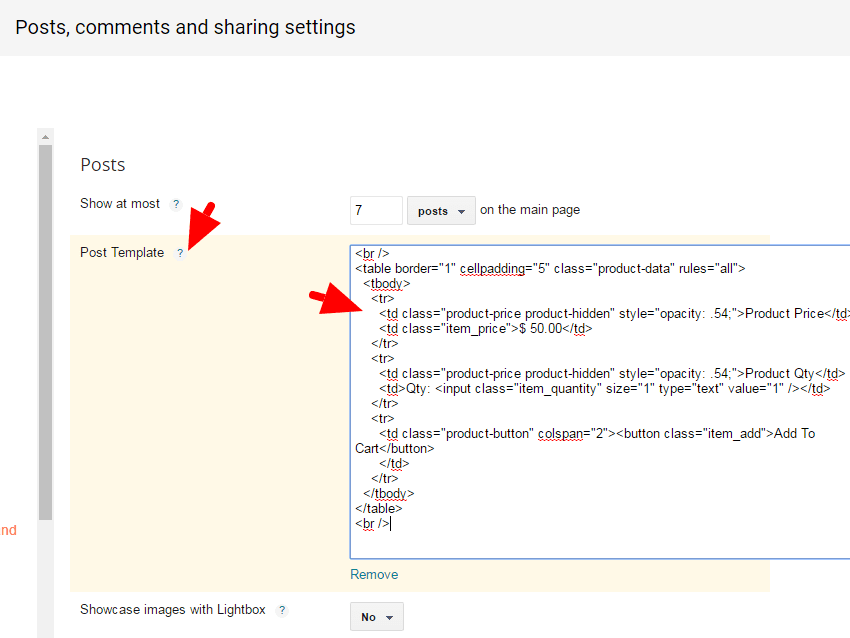Open the Post Template help icon
The width and height of the screenshot is (850, 638).
tap(180, 253)
